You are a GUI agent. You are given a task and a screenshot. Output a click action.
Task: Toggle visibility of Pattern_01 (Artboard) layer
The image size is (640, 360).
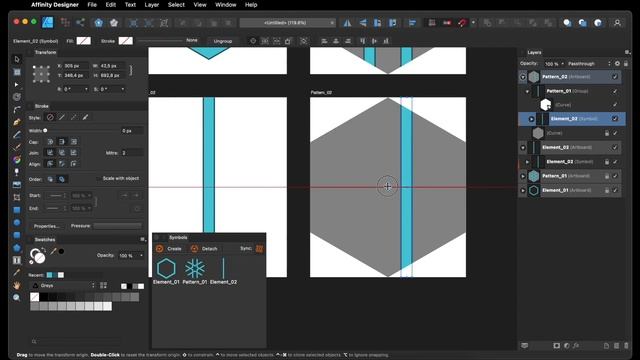coord(615,176)
